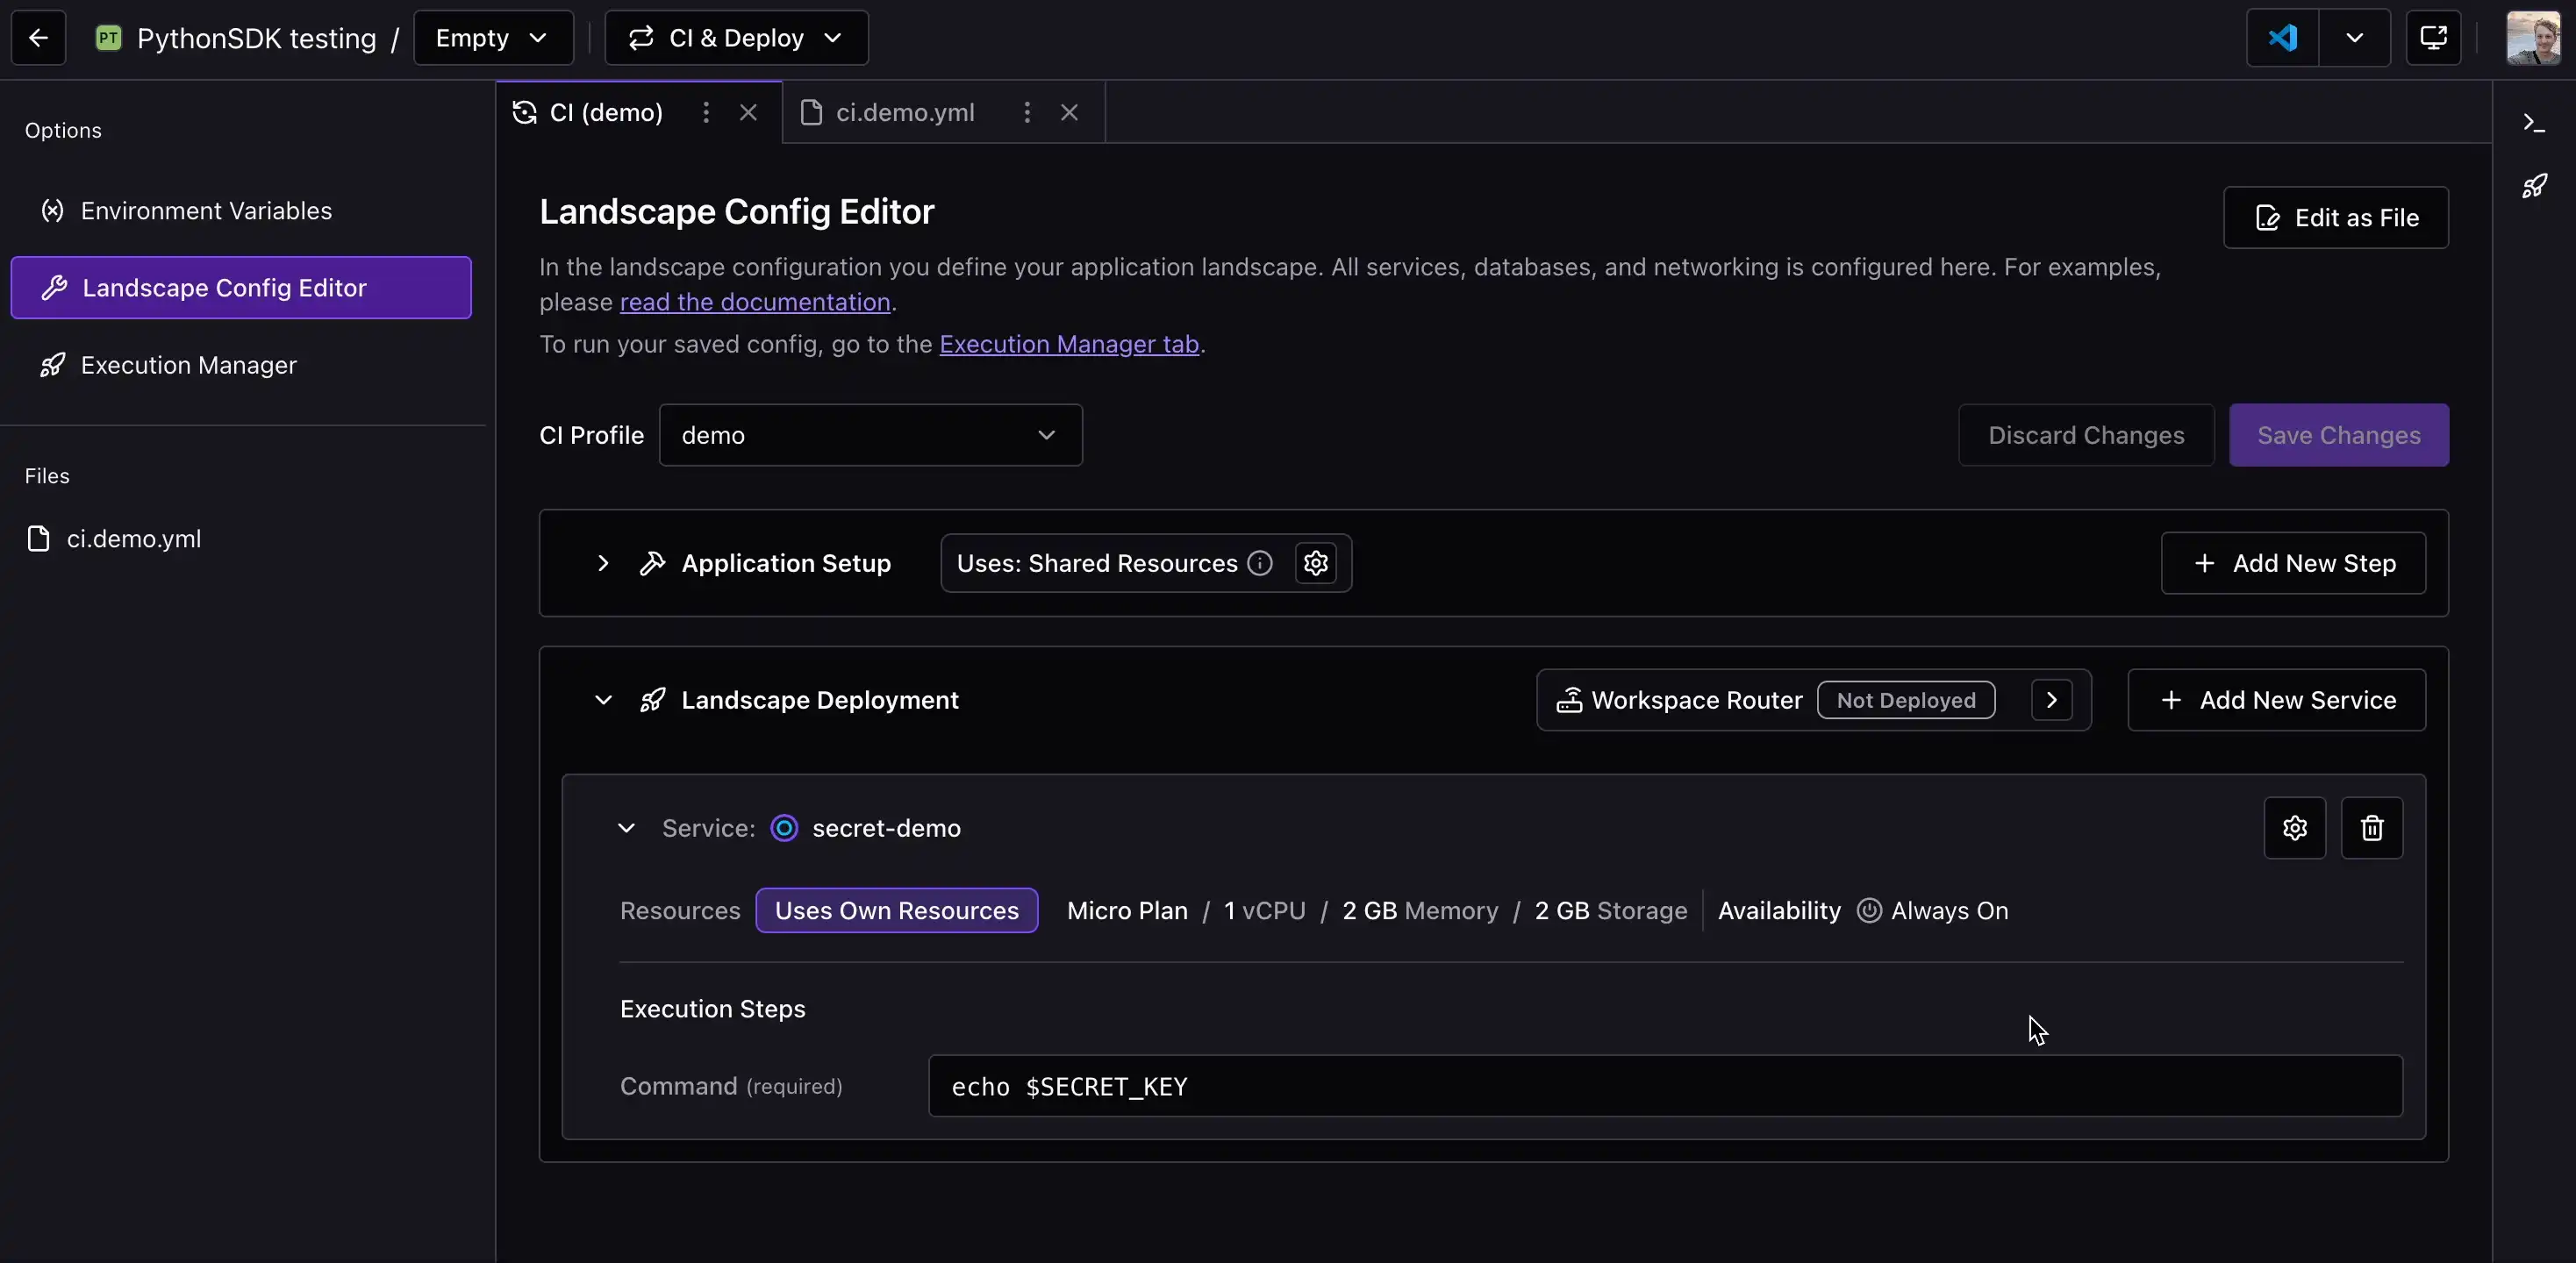This screenshot has height=1263, width=2576.
Task: Click Shared Resources info icon
Action: (x=1260, y=563)
